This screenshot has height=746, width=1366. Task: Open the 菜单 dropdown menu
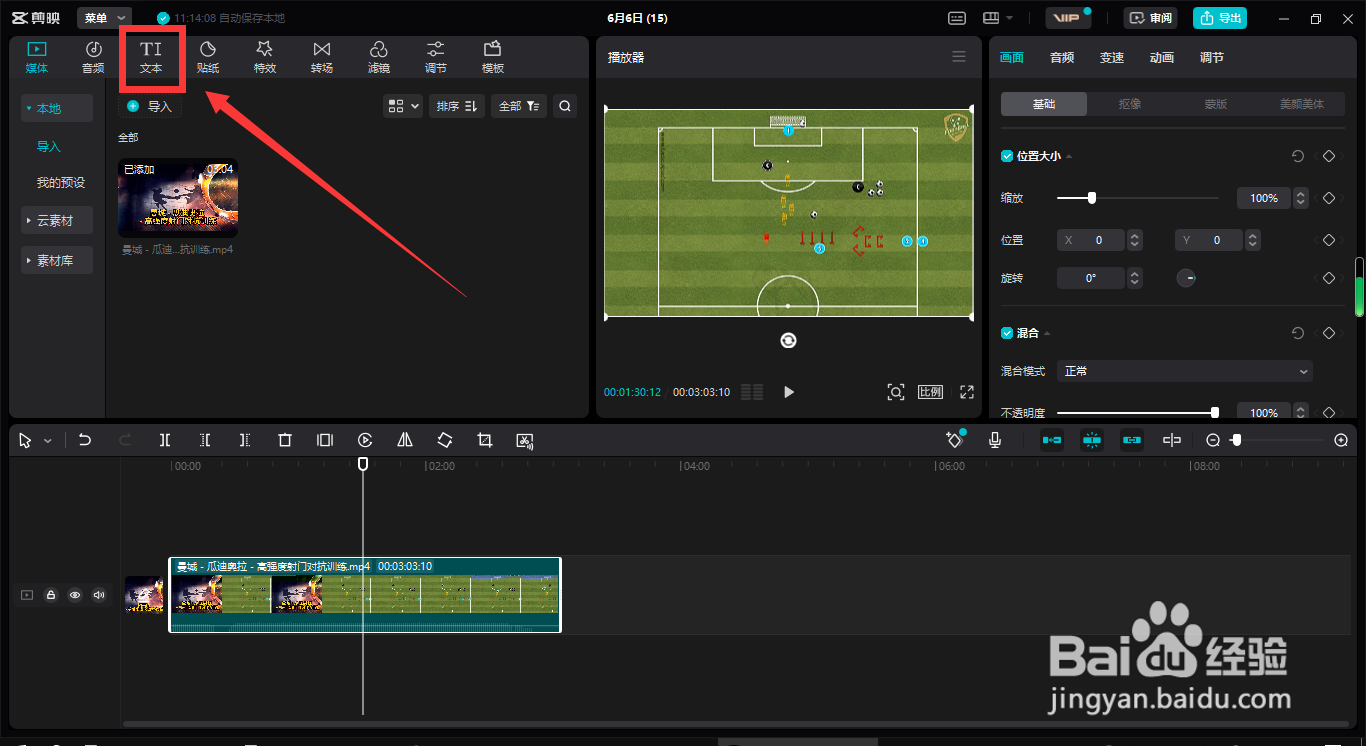pos(104,18)
